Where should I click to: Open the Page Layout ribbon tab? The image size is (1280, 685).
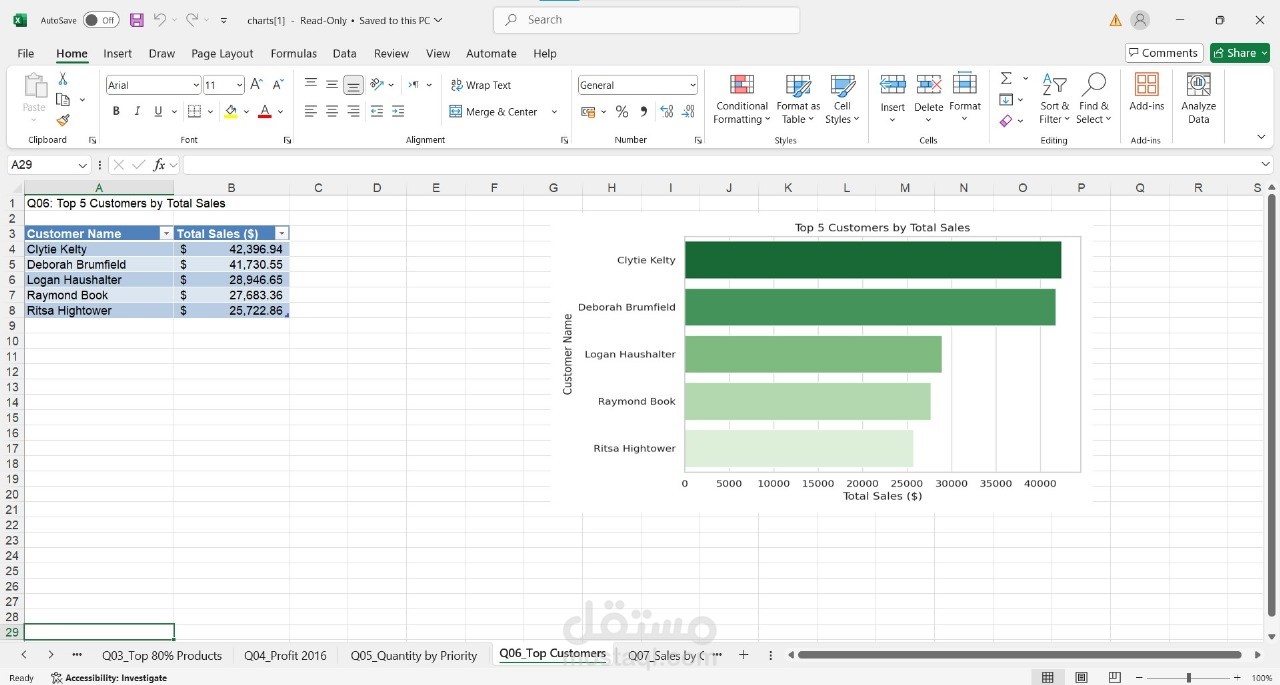pyautogui.click(x=222, y=53)
